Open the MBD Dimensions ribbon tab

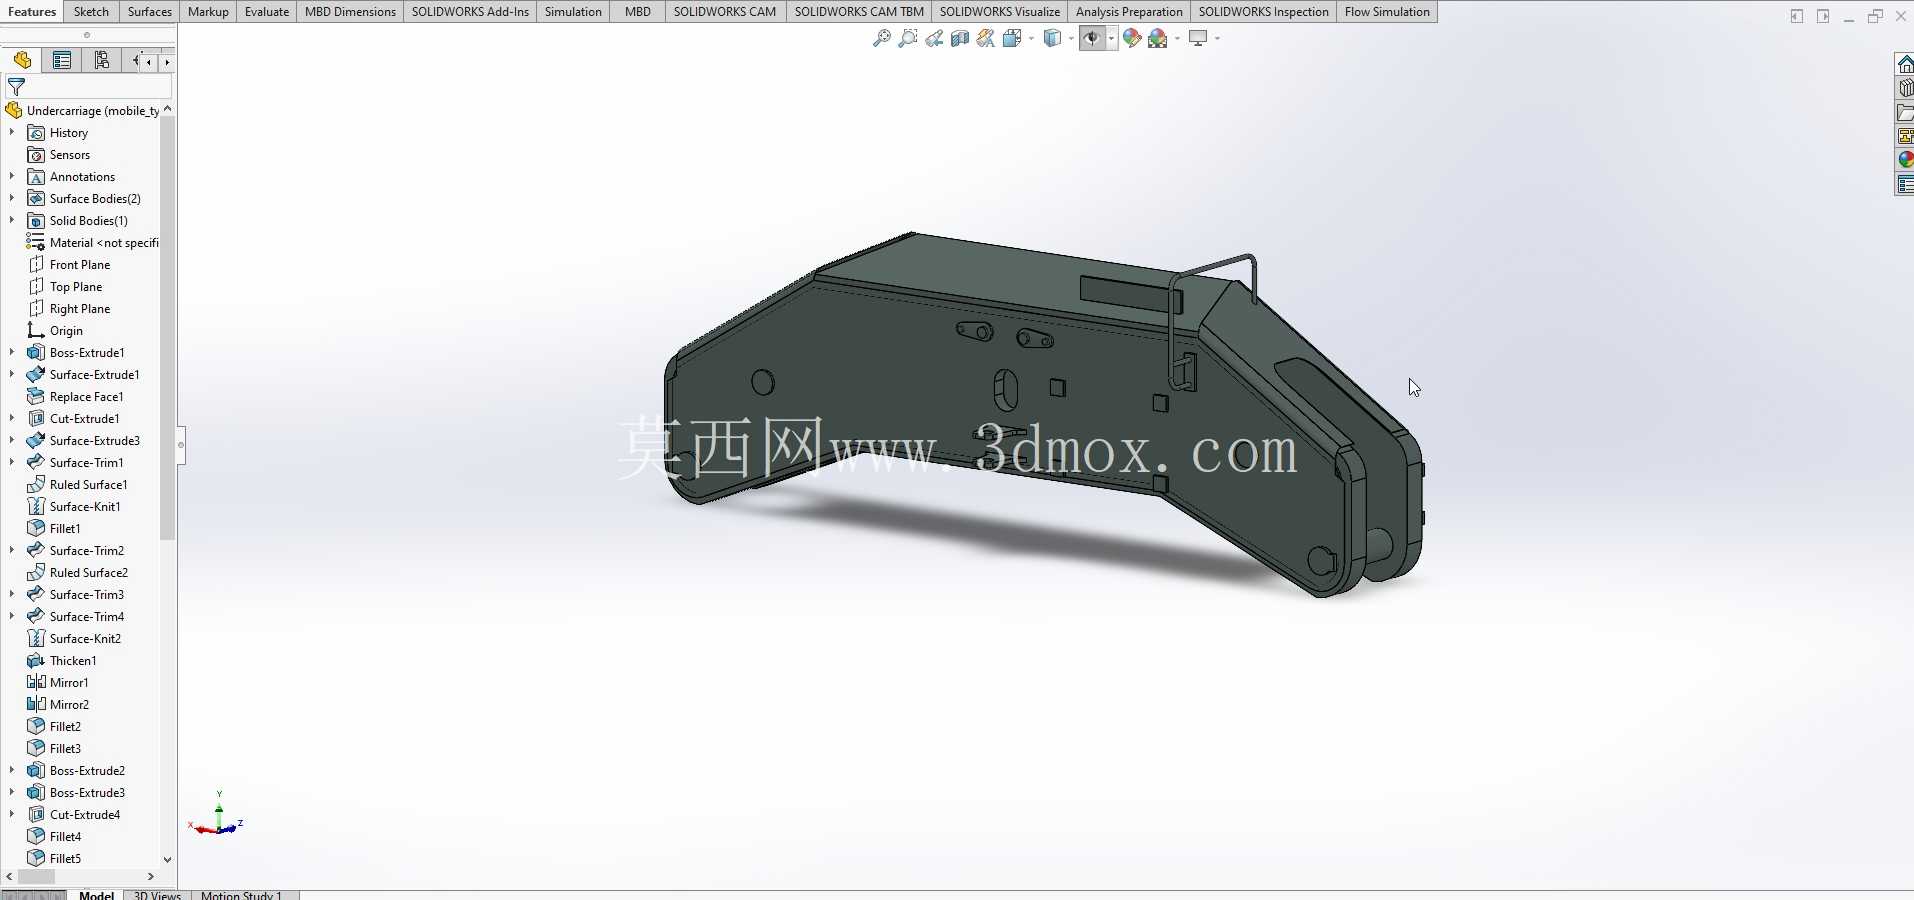[x=350, y=12]
